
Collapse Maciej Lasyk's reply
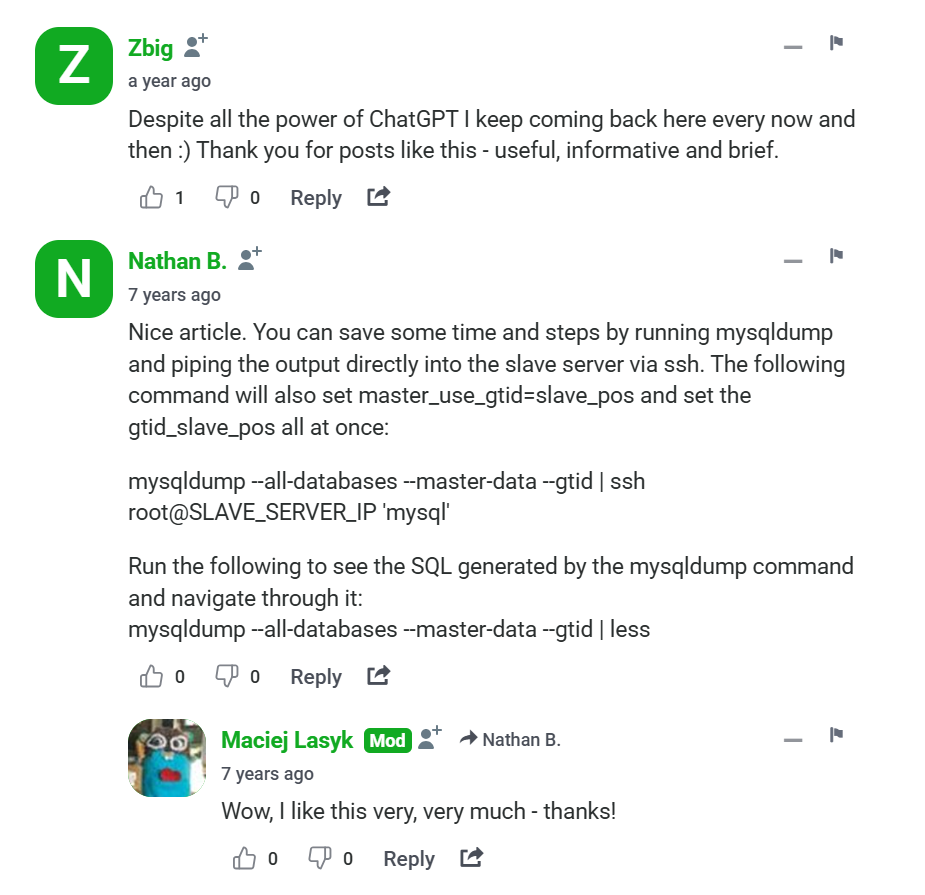793,740
